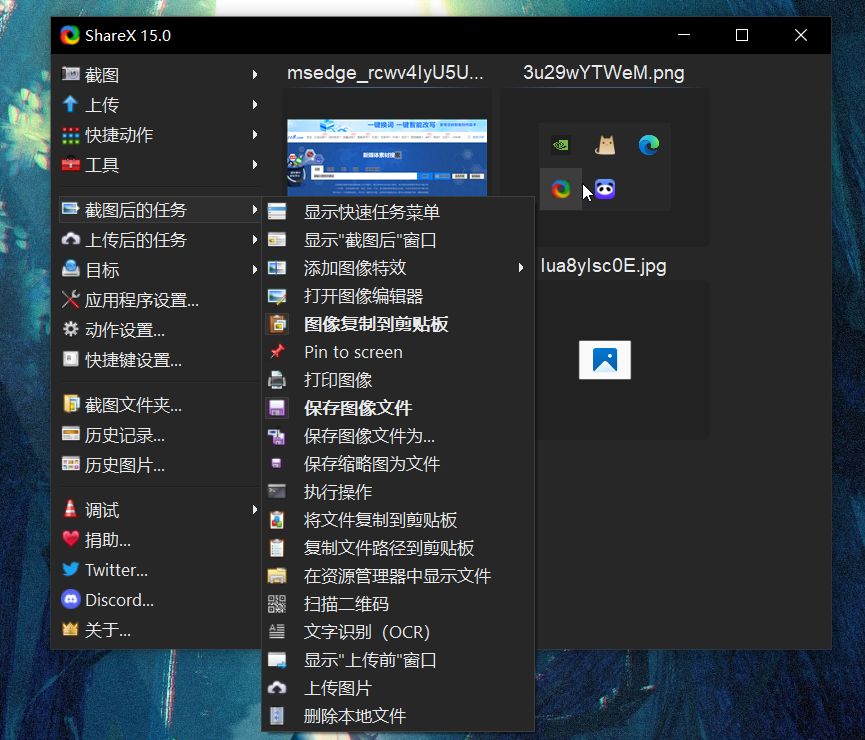865x740 pixels.
Task: Click the 上传 blue arrow icon
Action: click(x=71, y=104)
